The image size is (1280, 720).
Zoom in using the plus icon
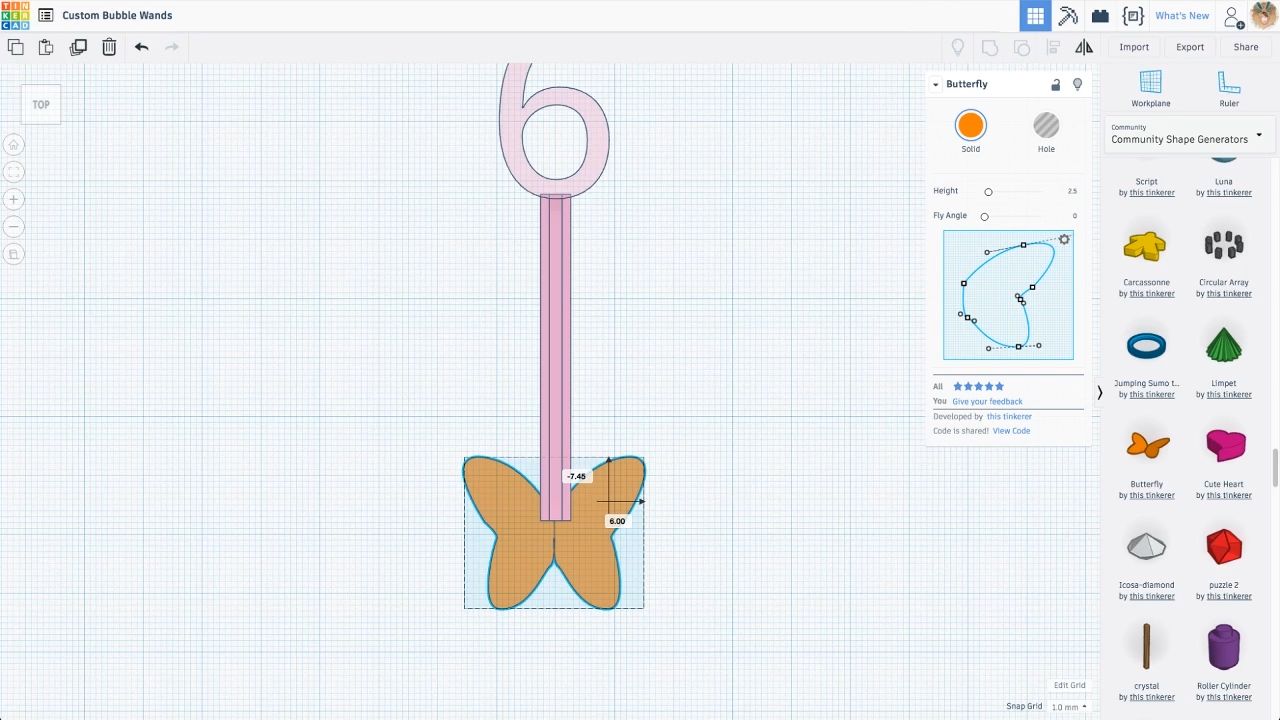(x=13, y=199)
